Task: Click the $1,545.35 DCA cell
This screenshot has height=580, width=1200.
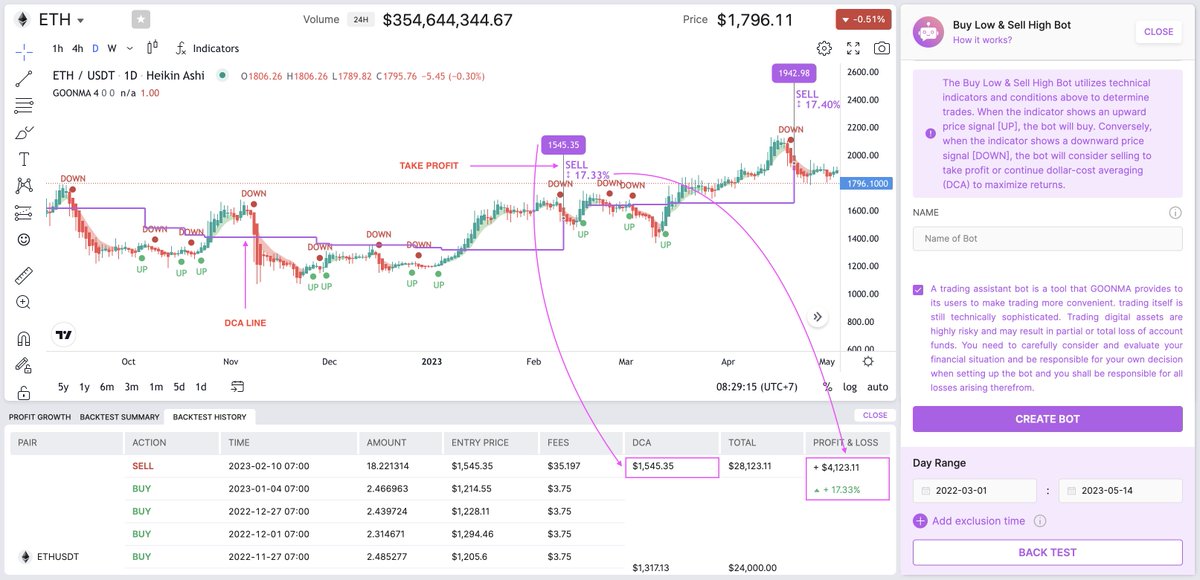Action: click(x=672, y=466)
